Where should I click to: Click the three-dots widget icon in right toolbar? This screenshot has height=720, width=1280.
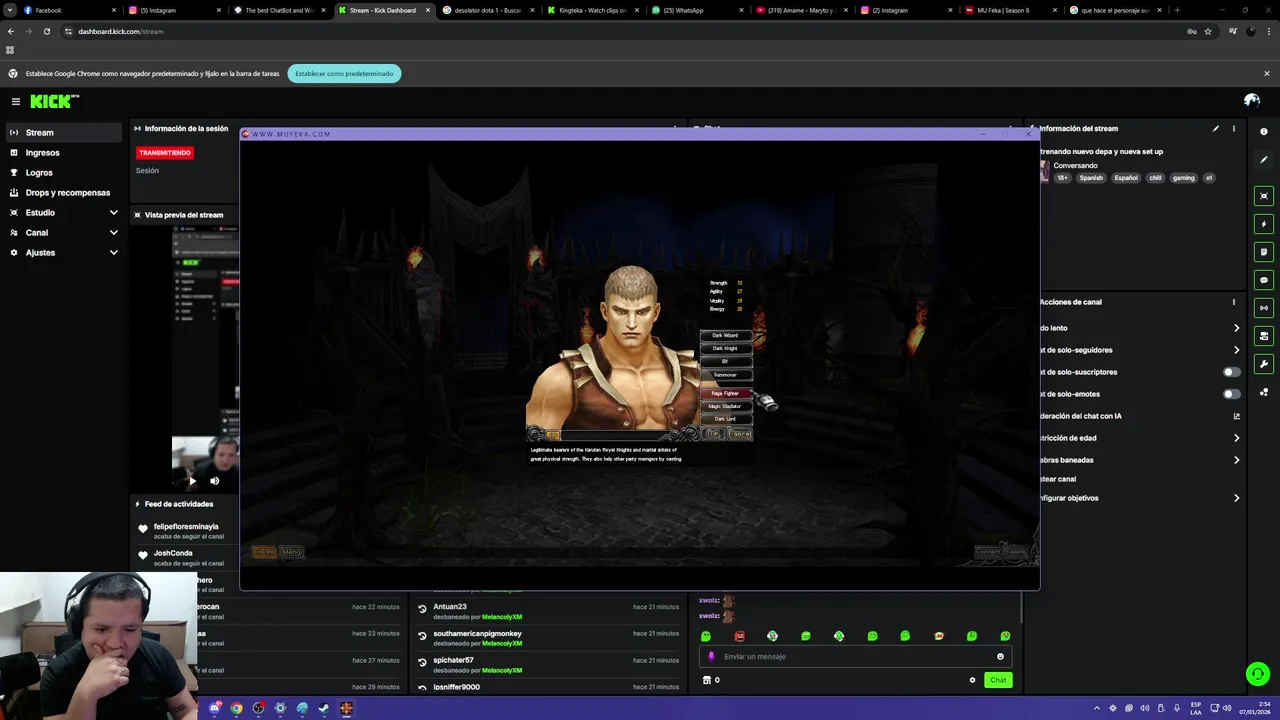click(x=1264, y=392)
